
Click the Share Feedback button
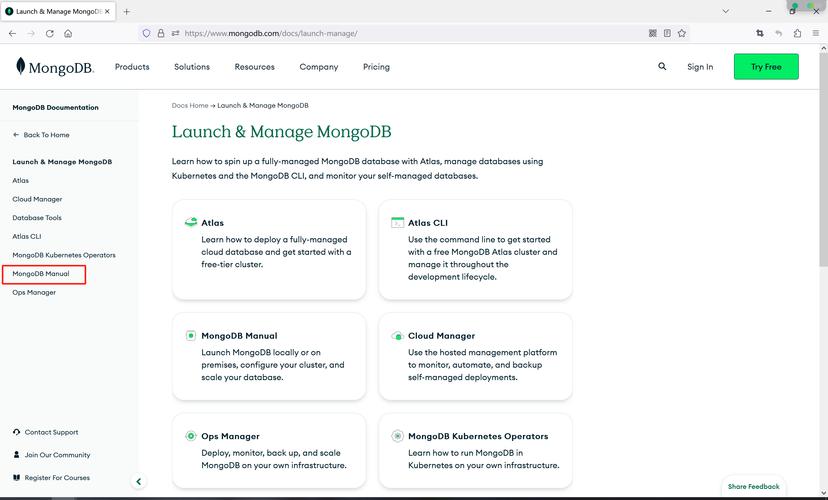(x=754, y=486)
